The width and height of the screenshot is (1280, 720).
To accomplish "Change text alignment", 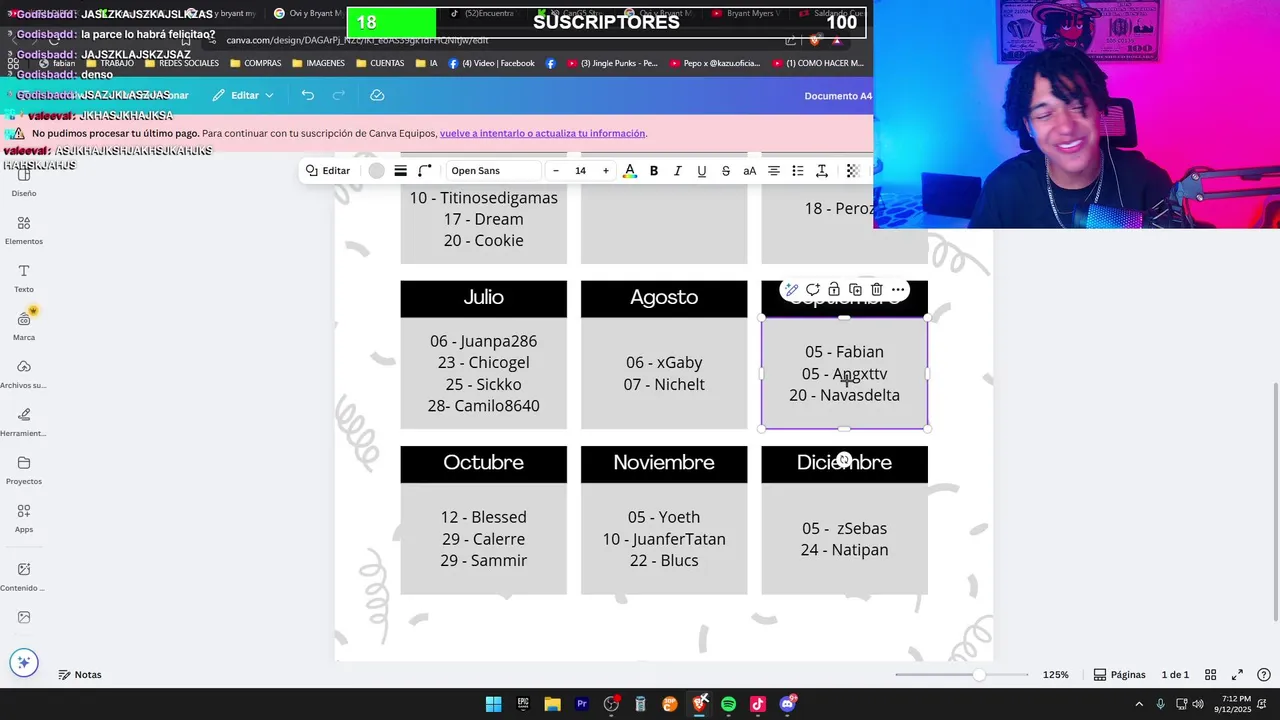I will point(774,171).
